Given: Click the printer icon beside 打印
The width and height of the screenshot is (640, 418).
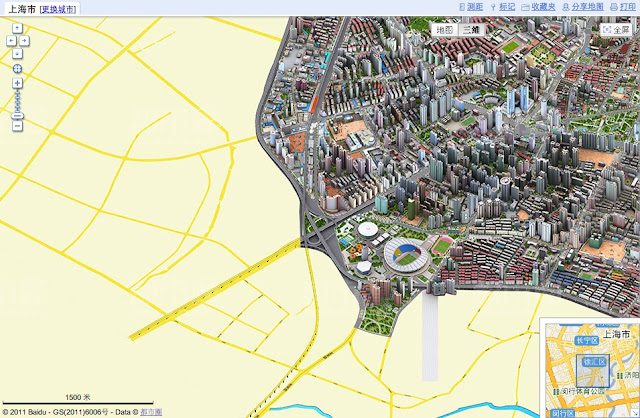Looking at the screenshot, I should tap(614, 7).
